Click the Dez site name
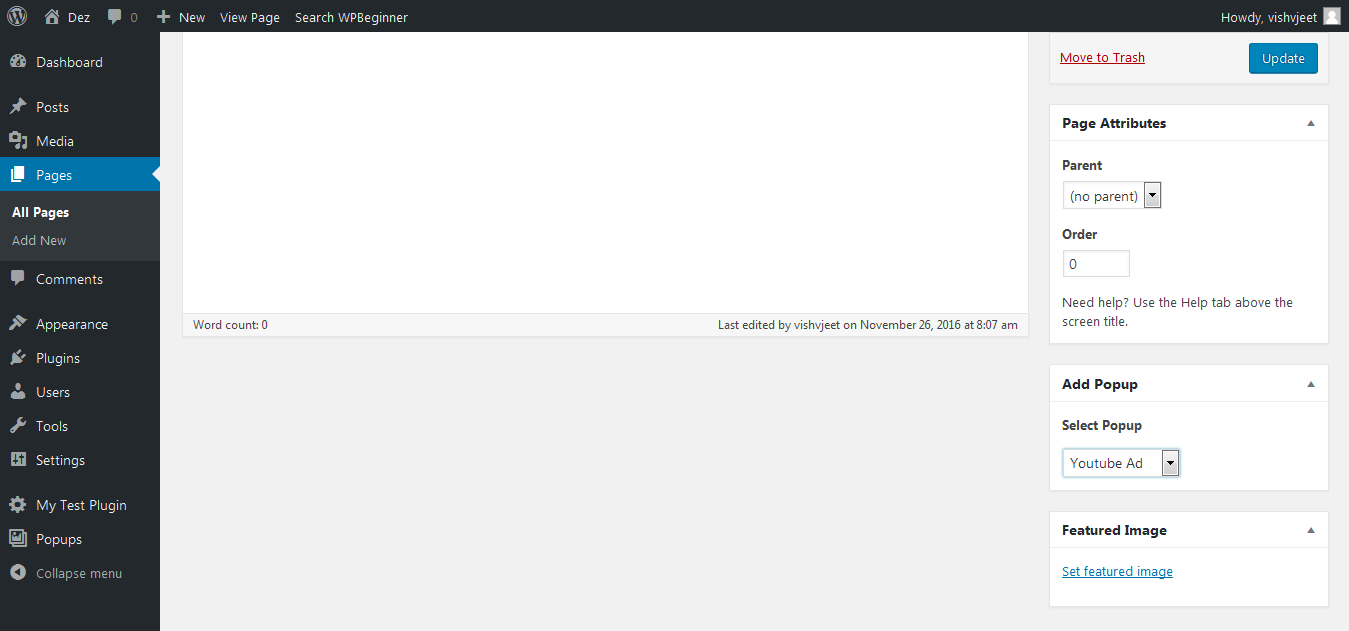This screenshot has height=631, width=1349. pos(79,17)
